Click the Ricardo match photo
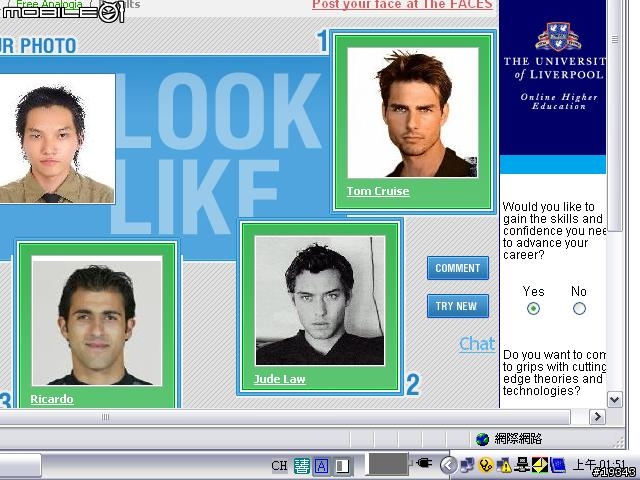The image size is (640, 480). (97, 321)
